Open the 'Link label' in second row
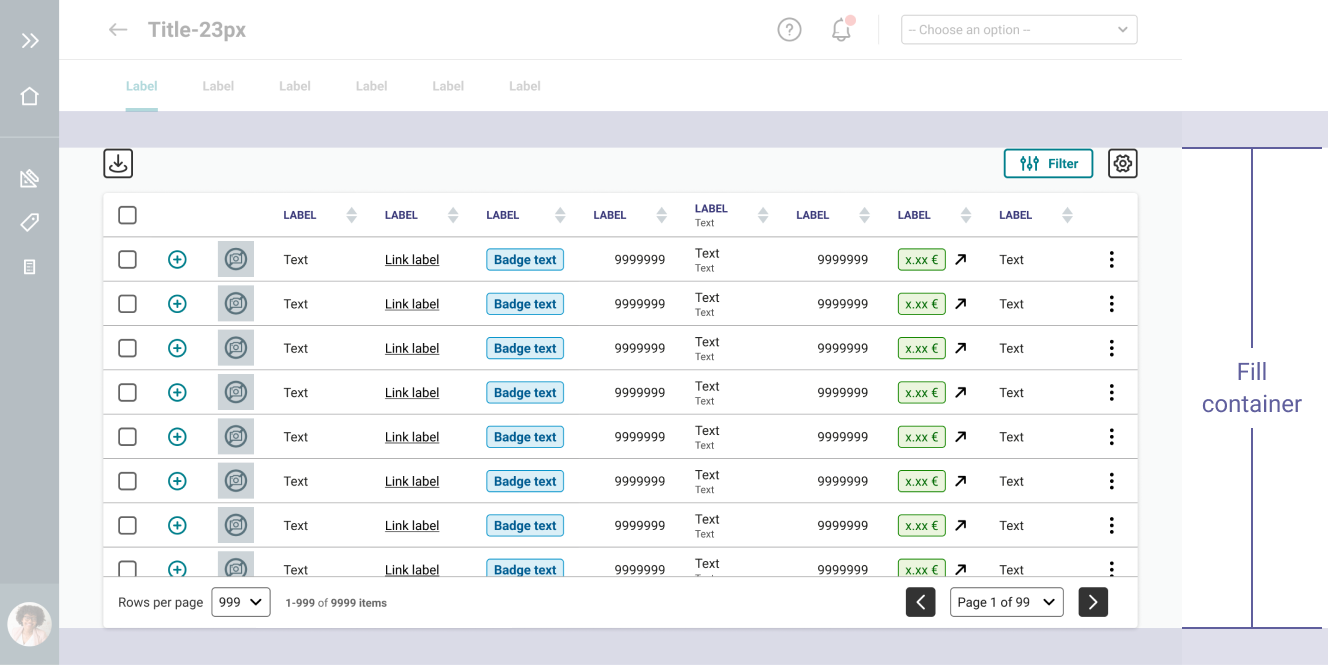Image resolution: width=1328 pixels, height=666 pixels. click(x=412, y=304)
